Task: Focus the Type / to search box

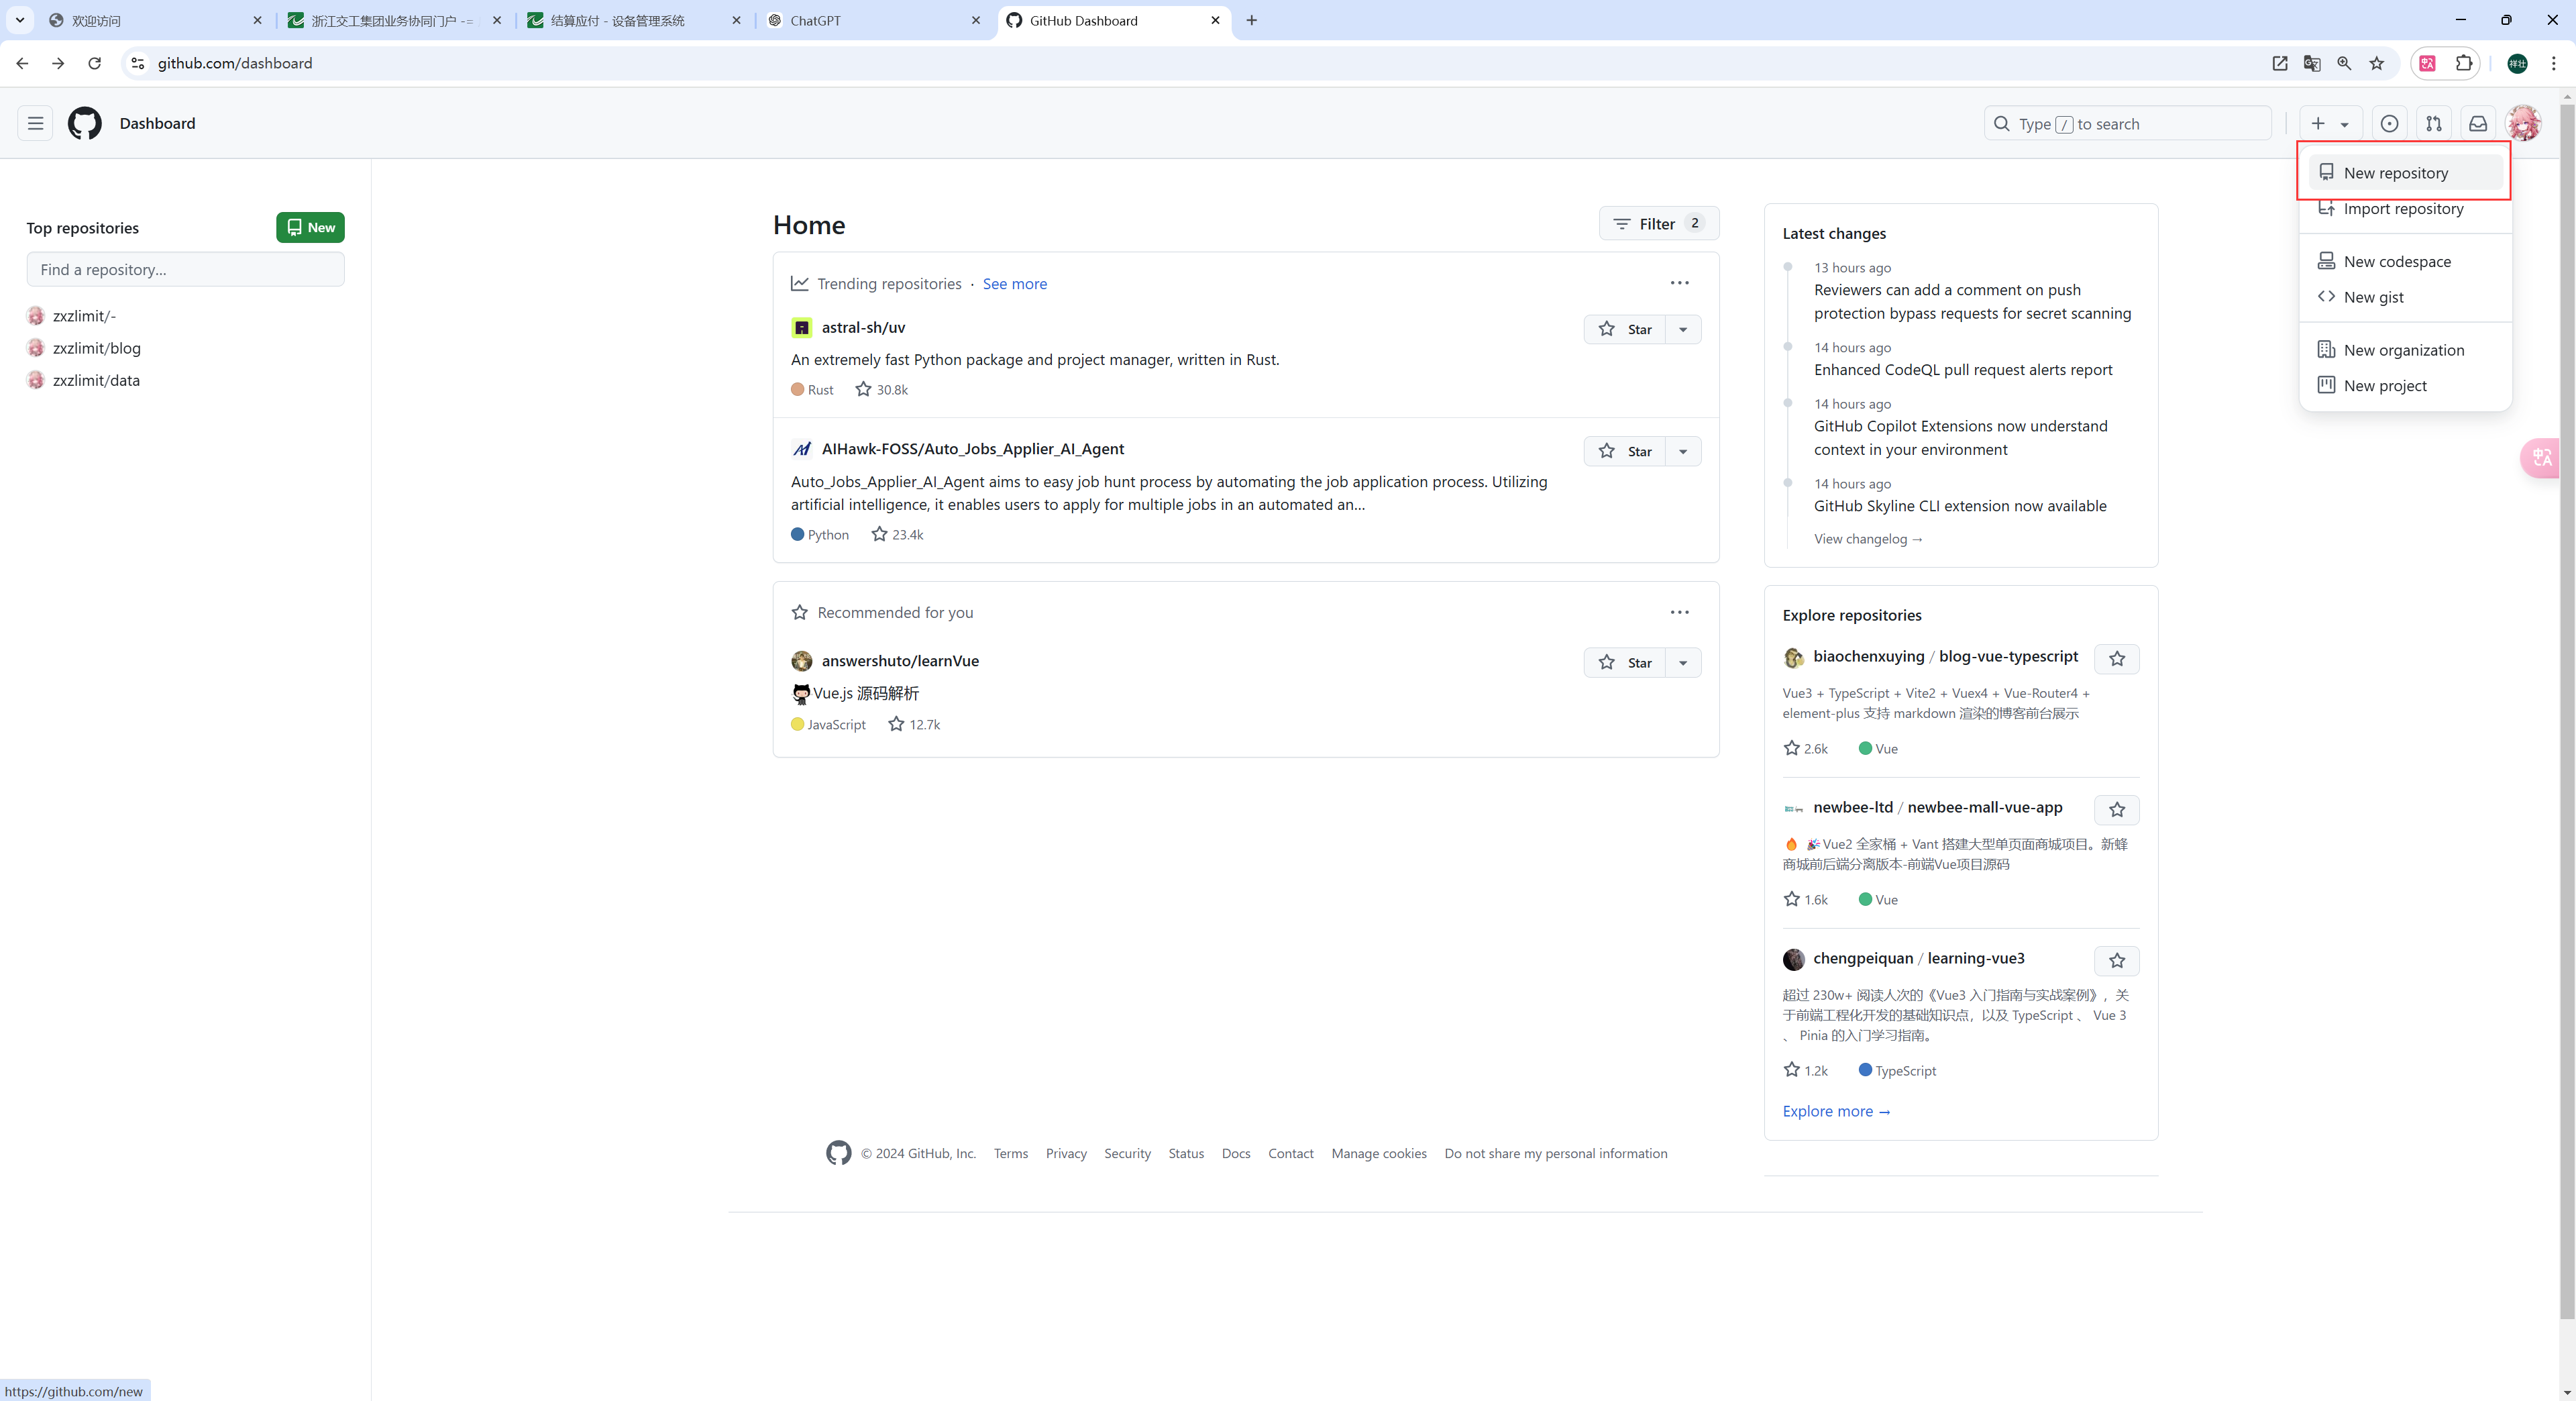Action: click(2128, 124)
